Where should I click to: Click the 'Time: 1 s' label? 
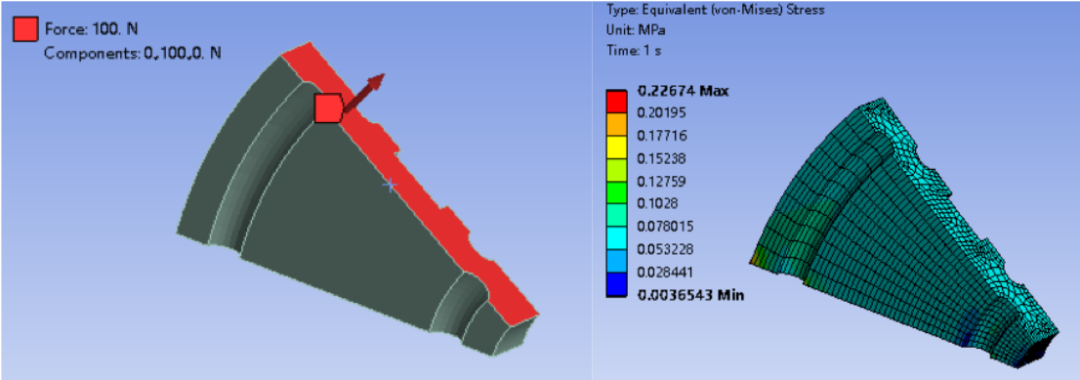tap(634, 51)
